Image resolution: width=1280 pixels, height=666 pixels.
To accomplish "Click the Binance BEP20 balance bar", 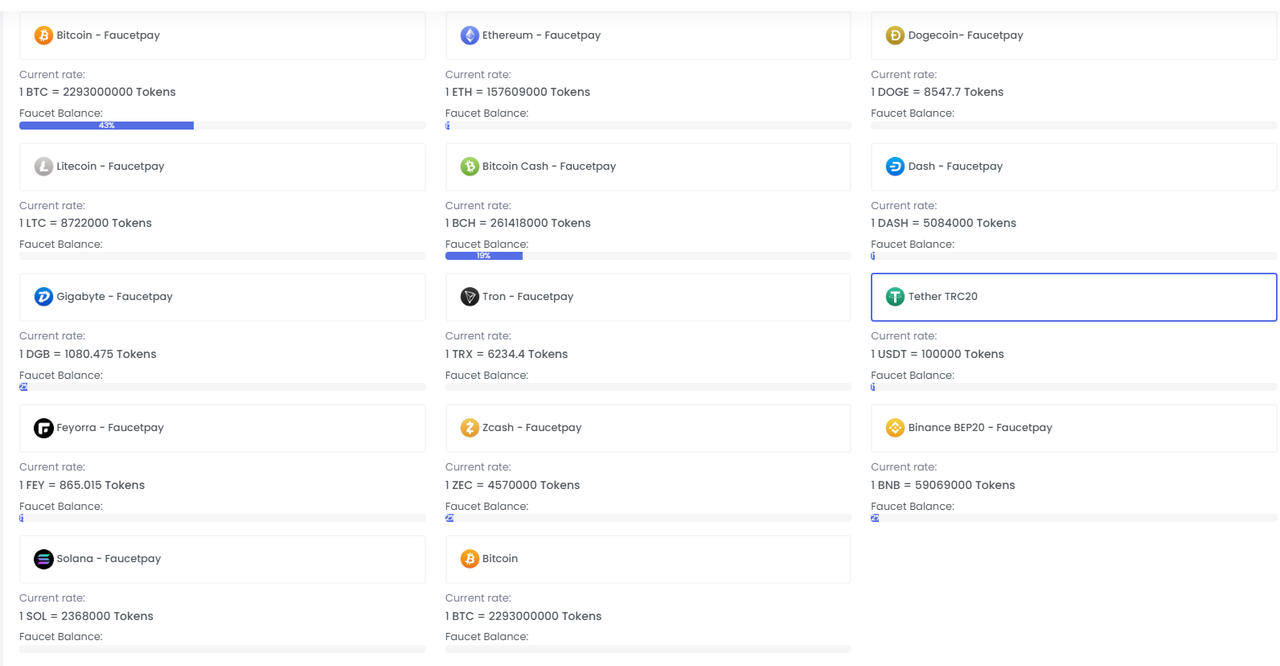I will tap(1074, 518).
